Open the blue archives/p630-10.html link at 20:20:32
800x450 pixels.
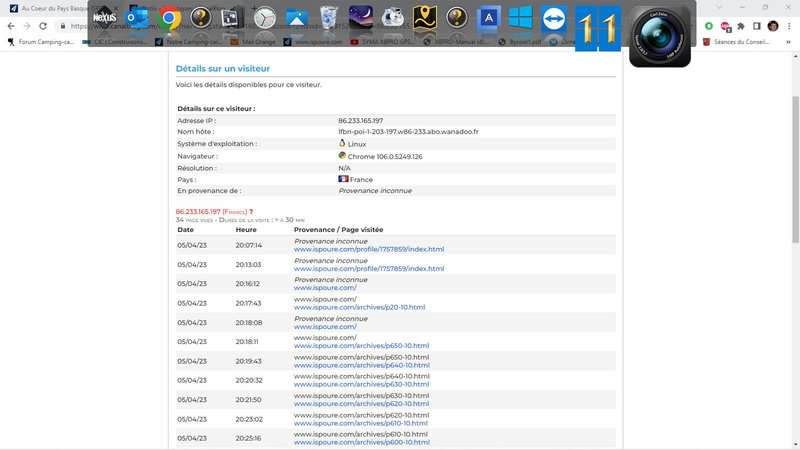[x=361, y=384]
